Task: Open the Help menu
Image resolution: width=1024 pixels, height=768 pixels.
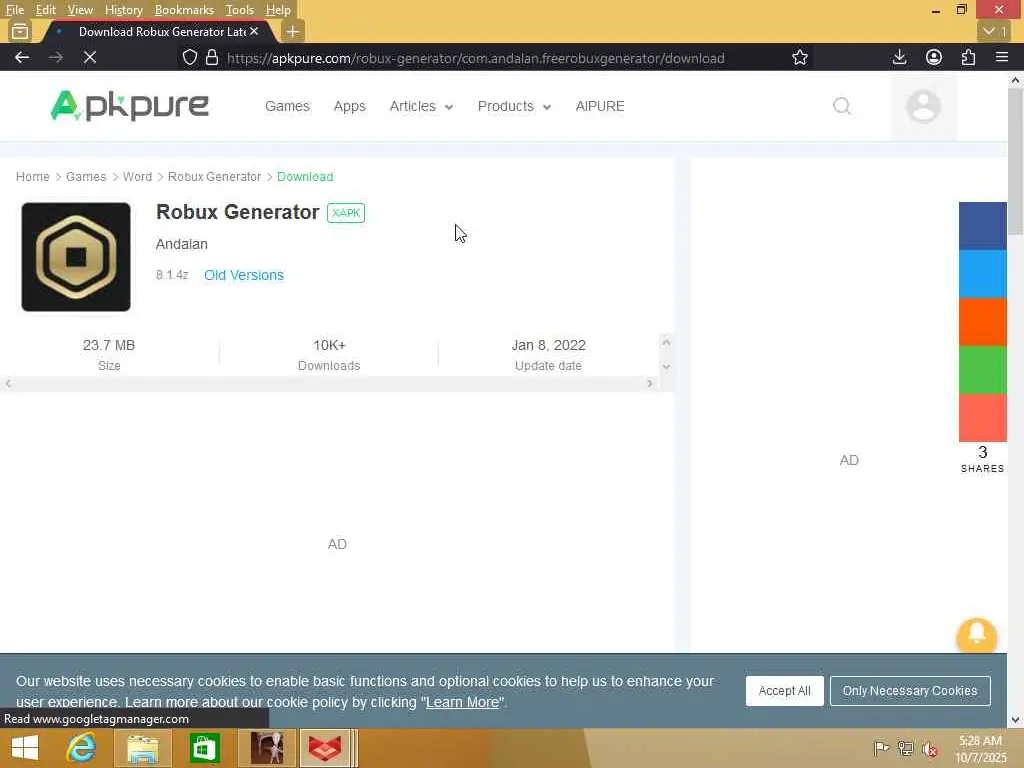Action: tap(278, 10)
